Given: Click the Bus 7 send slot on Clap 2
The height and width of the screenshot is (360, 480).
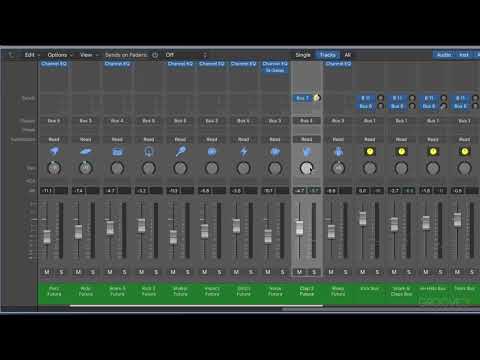Looking at the screenshot, I should [x=303, y=98].
